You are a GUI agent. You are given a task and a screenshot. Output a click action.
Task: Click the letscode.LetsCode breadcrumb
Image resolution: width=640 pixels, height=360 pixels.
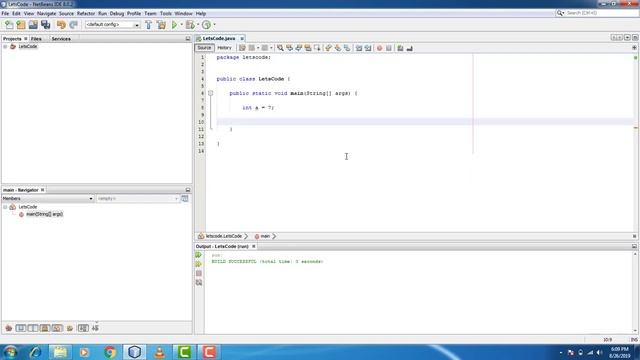click(223, 236)
